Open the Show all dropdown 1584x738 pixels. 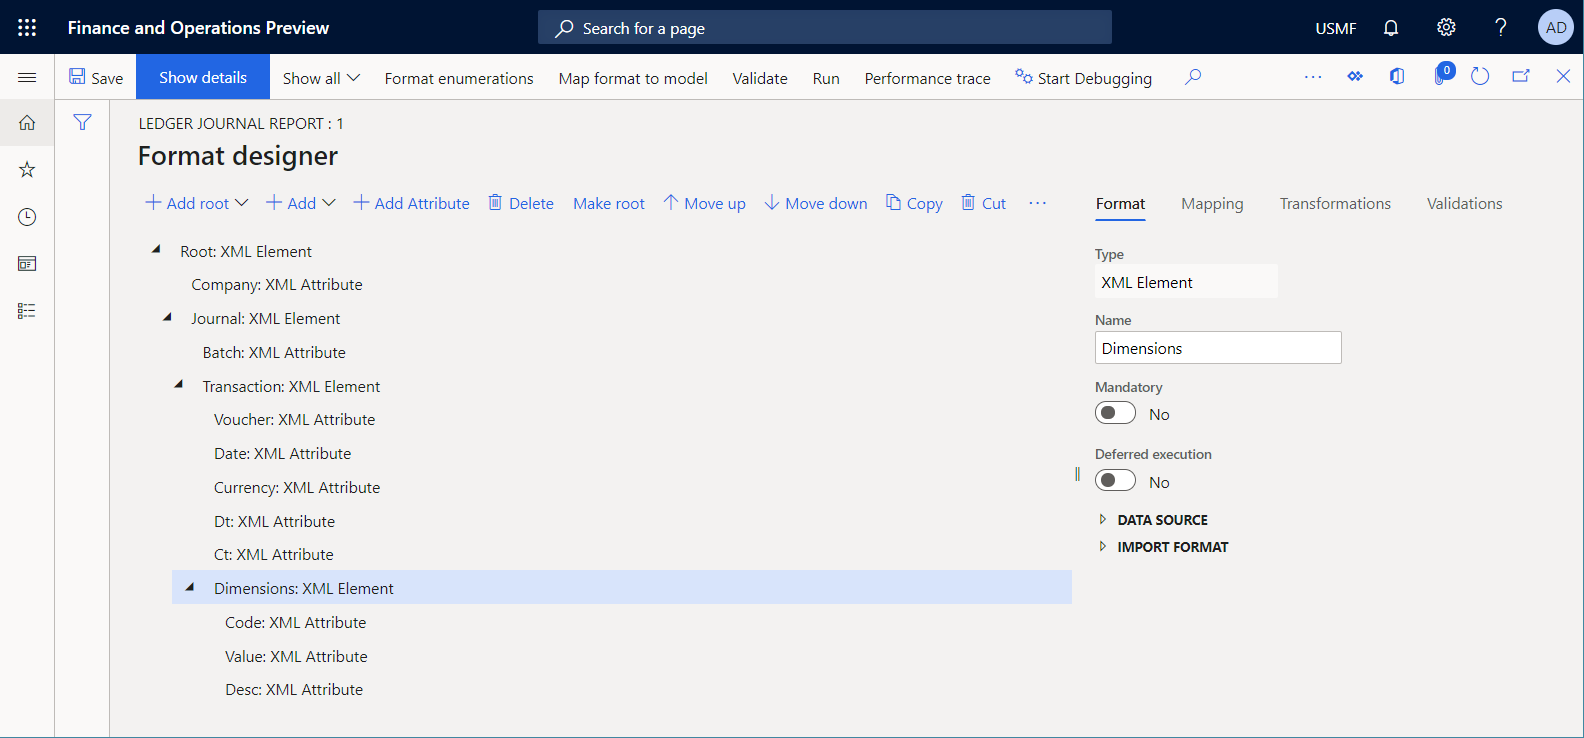(x=321, y=78)
